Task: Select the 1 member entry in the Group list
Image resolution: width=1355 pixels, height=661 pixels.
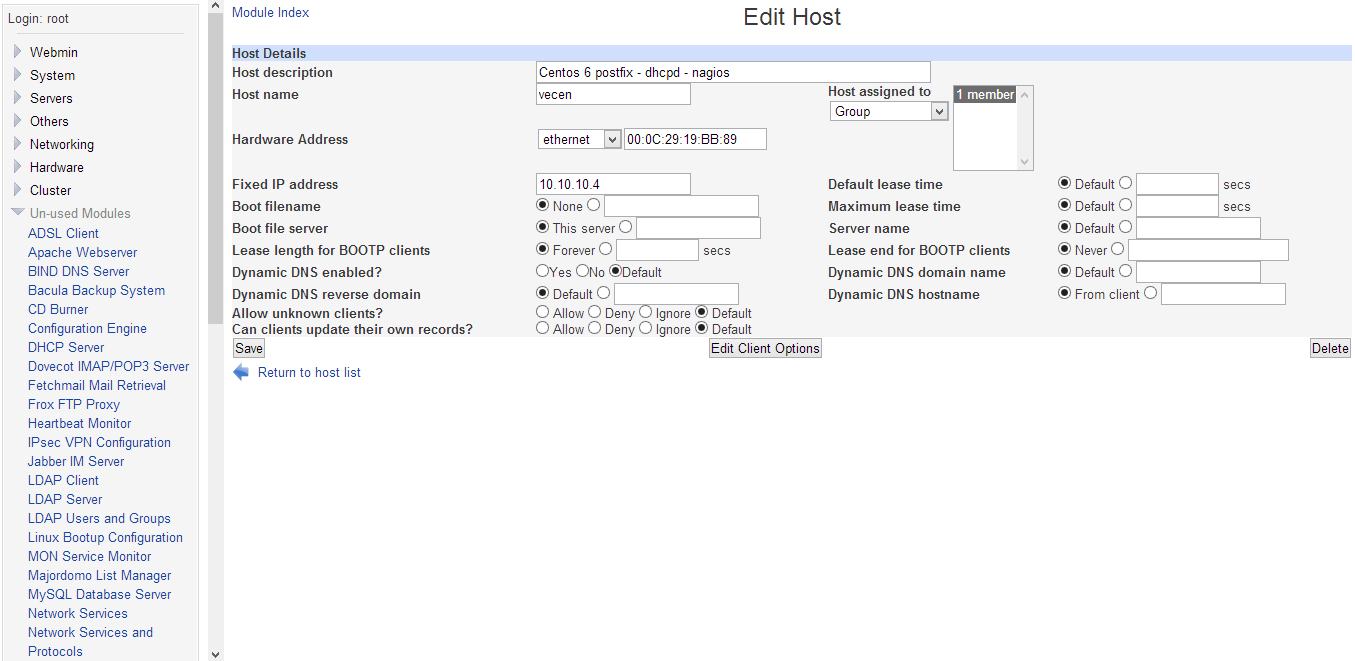Action: (983, 94)
